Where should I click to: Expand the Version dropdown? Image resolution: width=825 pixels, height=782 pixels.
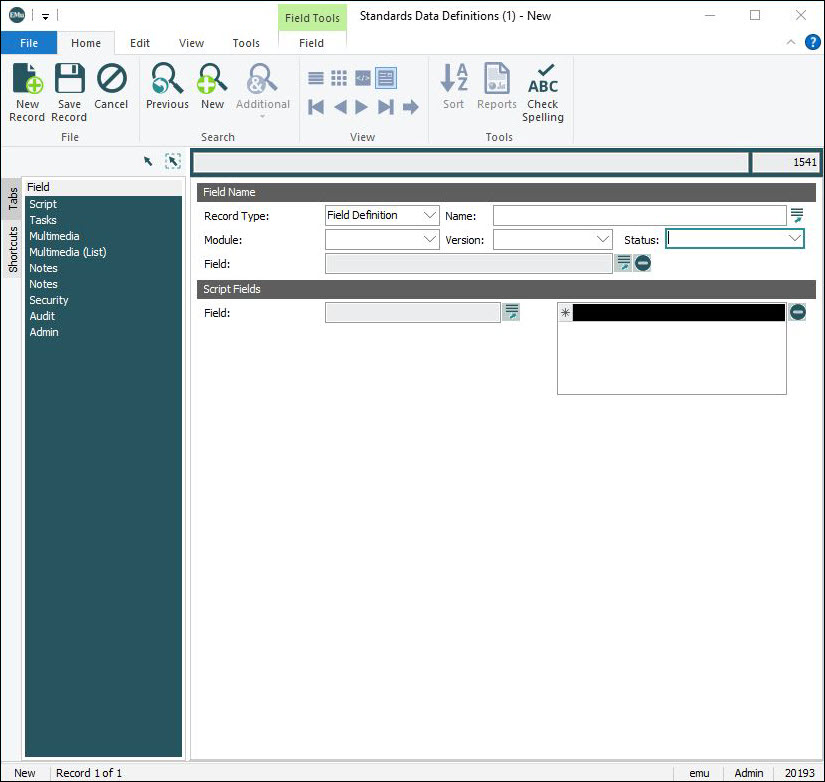tap(602, 240)
